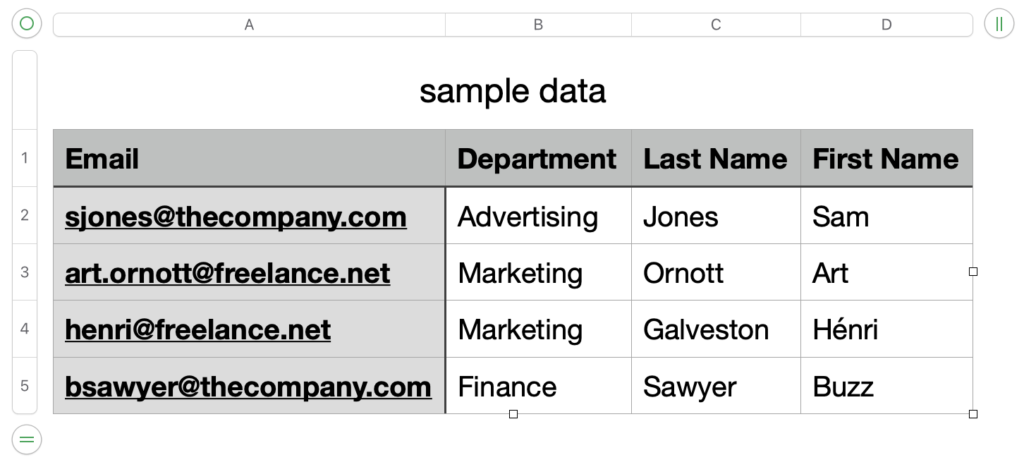The height and width of the screenshot is (467, 1024).
Task: Click the add rows handle icon
Action: tap(27, 440)
